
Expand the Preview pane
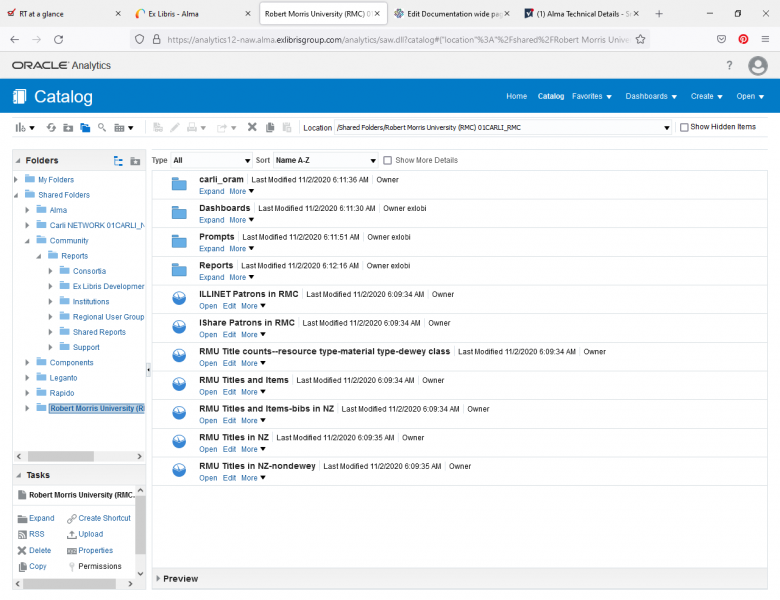click(158, 579)
